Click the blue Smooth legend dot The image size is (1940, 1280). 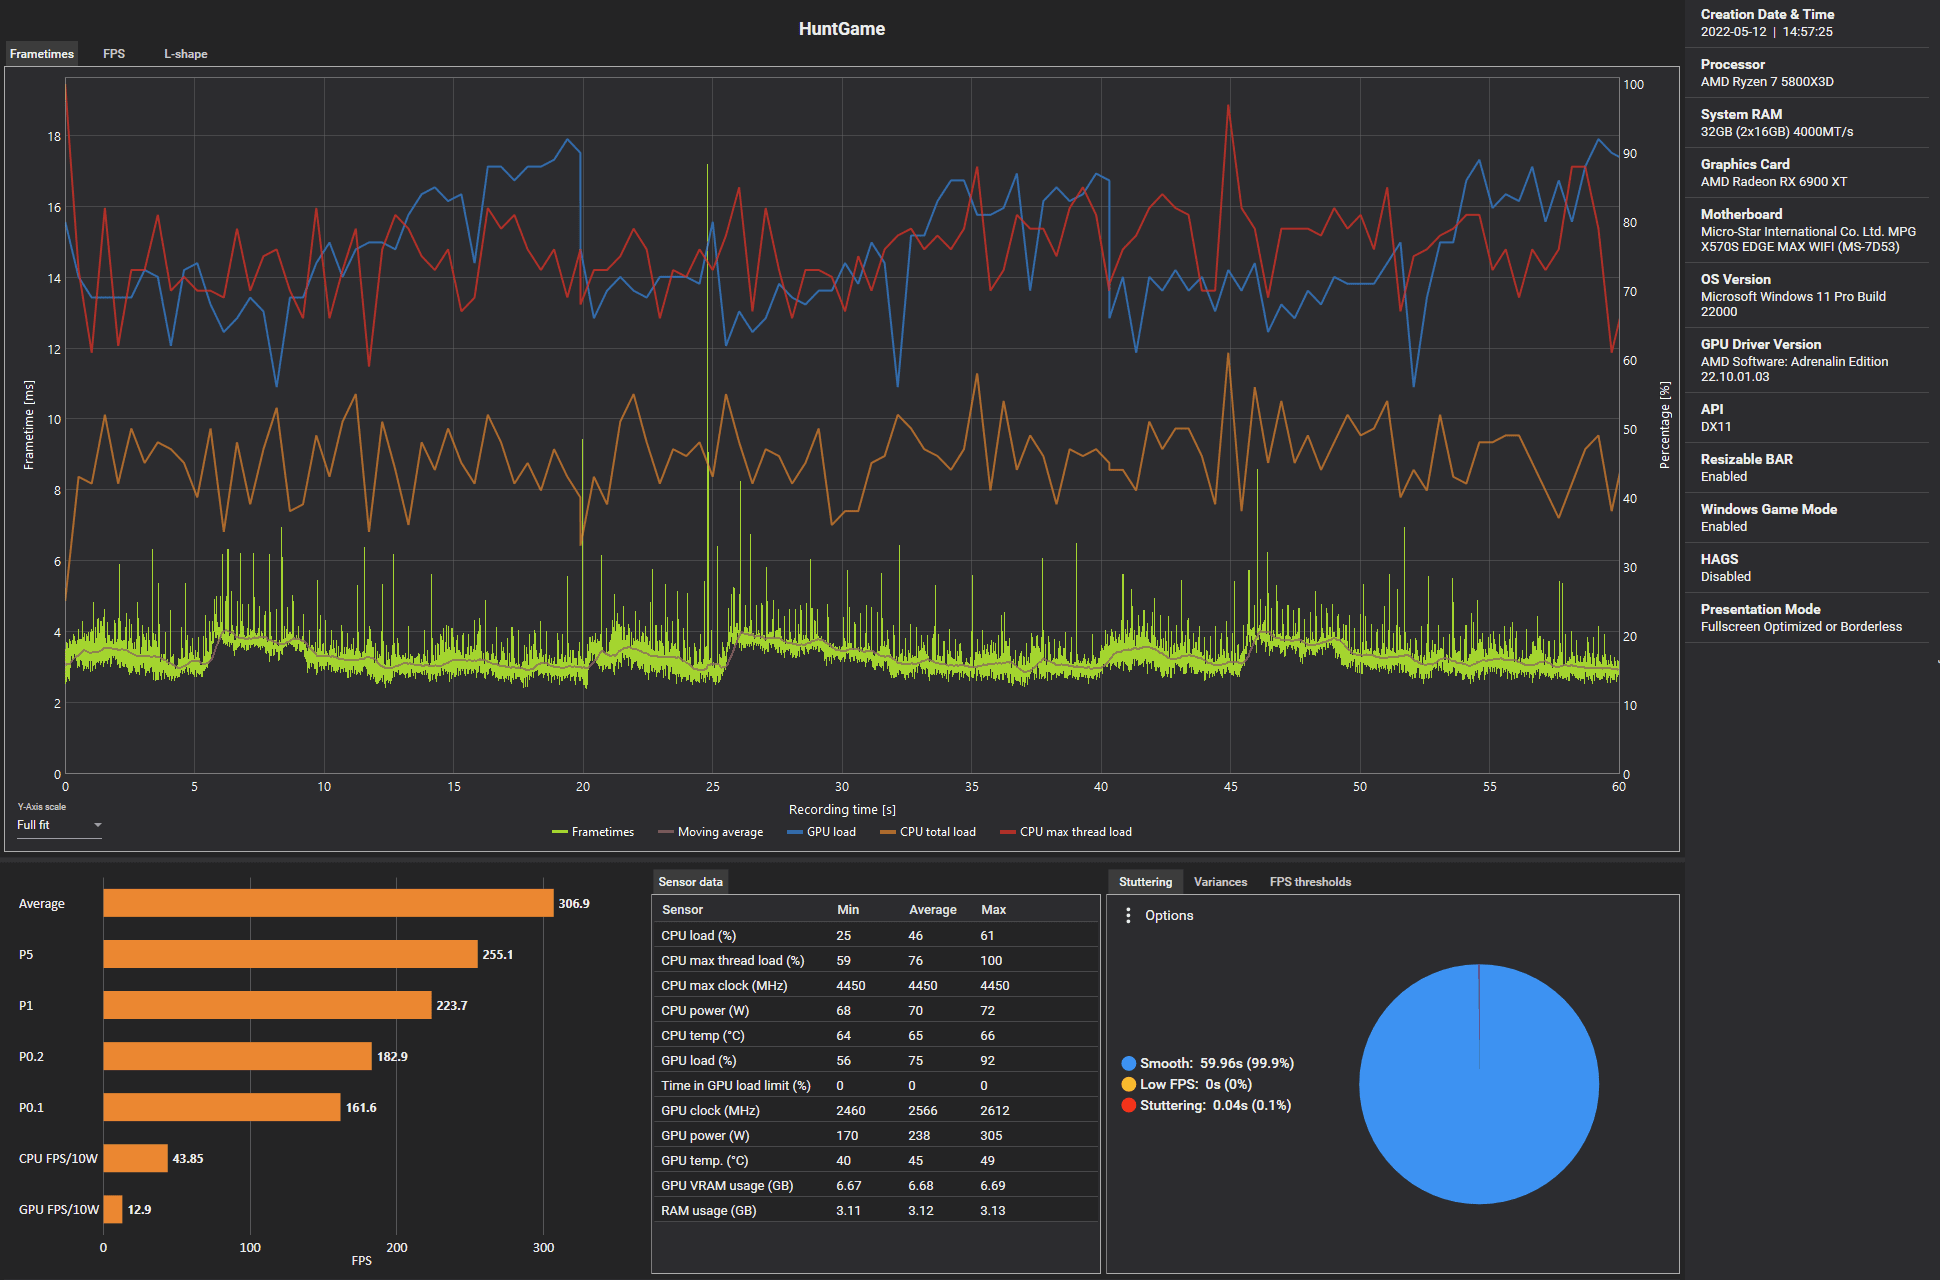point(1129,1064)
